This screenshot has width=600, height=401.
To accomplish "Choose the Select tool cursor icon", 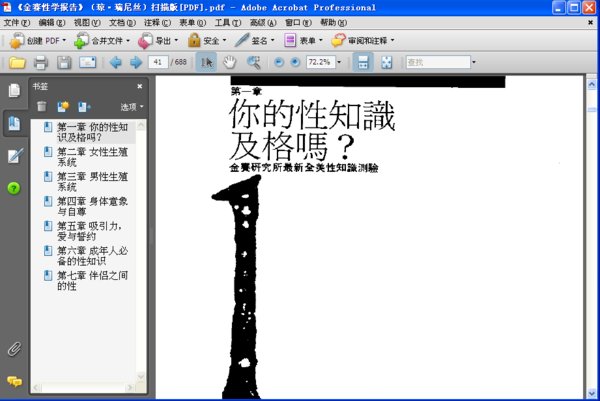I will pos(207,62).
